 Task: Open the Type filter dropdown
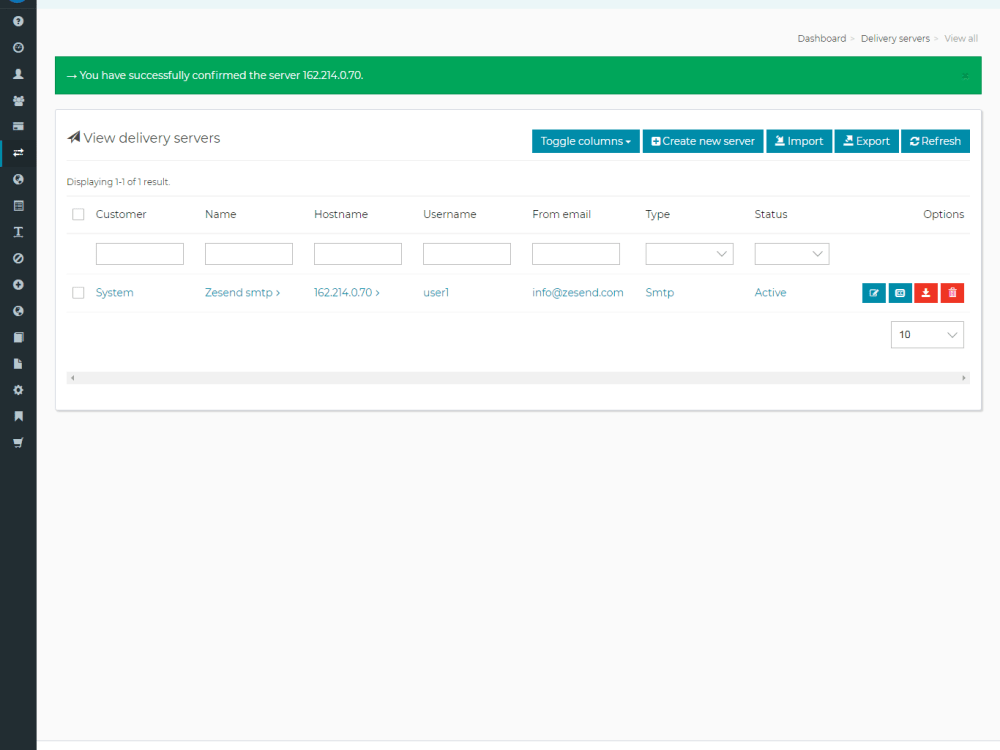tap(689, 254)
